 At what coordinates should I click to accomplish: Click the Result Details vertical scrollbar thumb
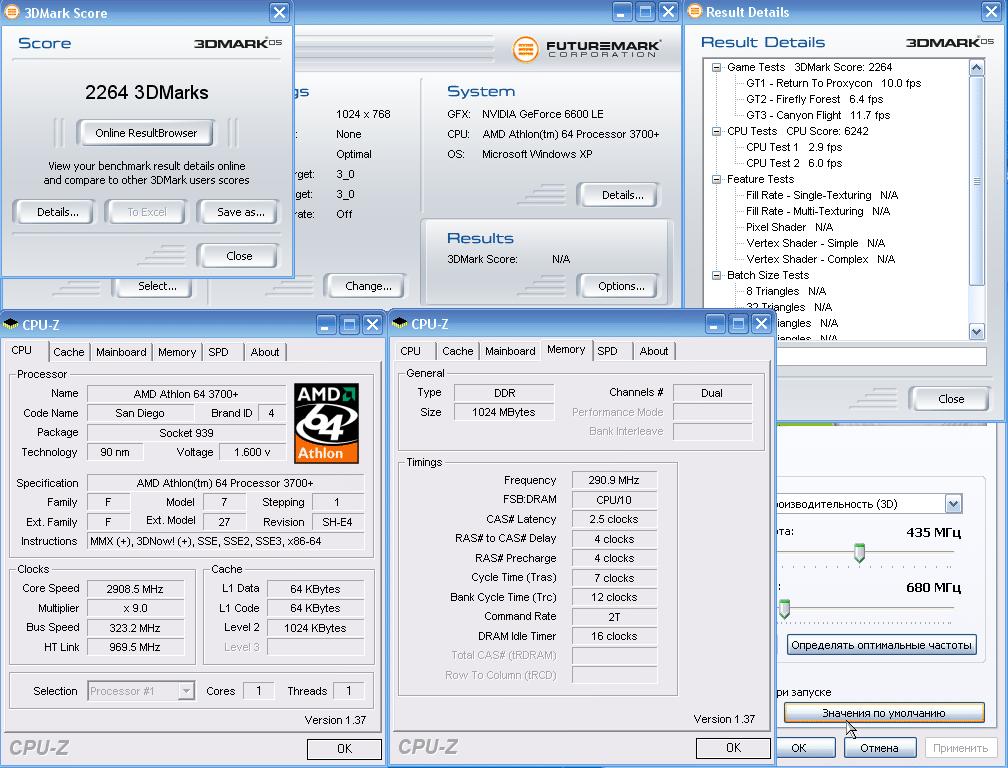point(976,181)
